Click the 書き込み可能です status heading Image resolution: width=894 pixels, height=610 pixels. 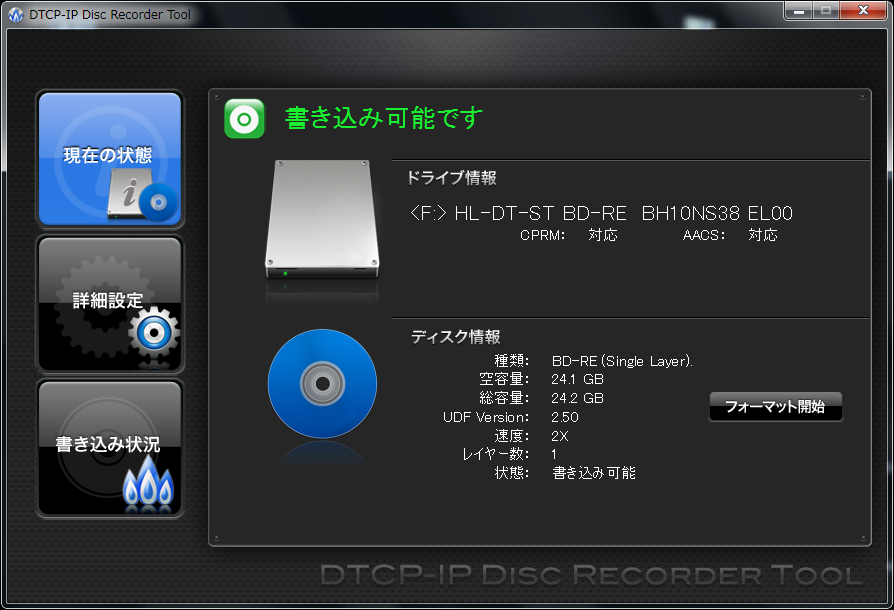(x=384, y=118)
